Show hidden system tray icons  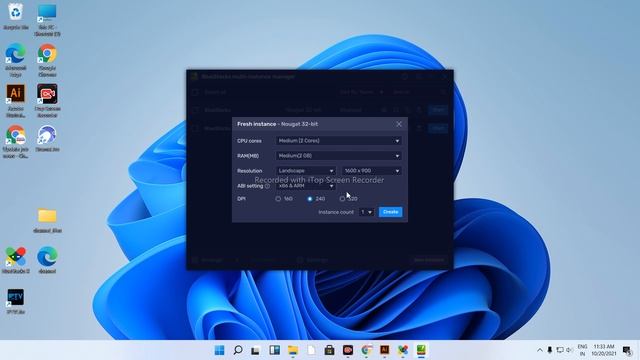click(540, 350)
